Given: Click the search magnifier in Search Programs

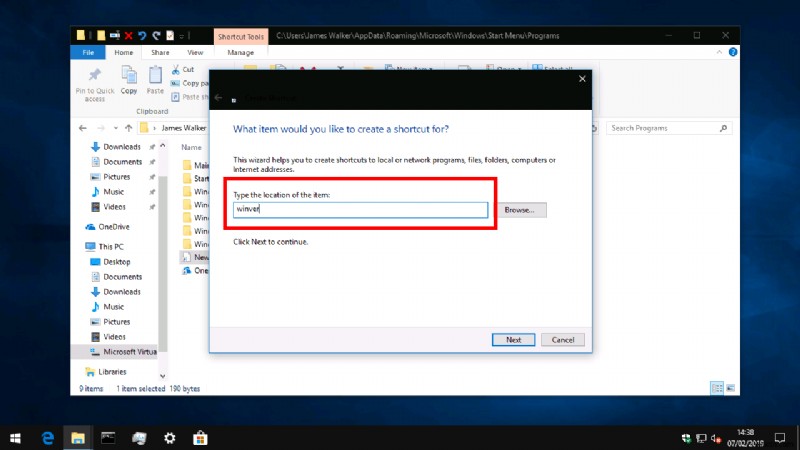Looking at the screenshot, I should (723, 128).
